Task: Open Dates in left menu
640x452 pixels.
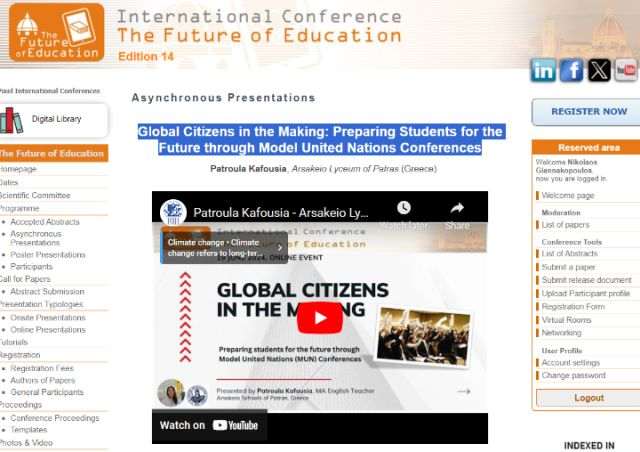Action: [x=9, y=183]
